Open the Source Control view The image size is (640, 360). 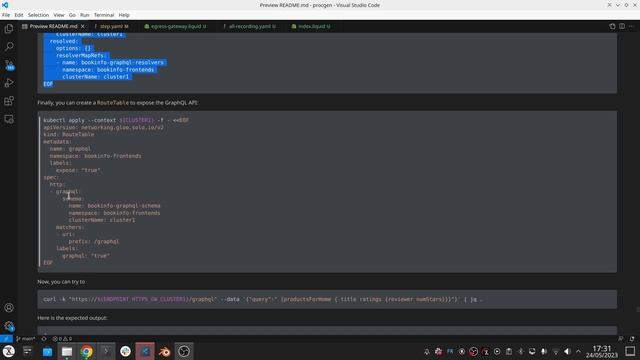[9, 65]
